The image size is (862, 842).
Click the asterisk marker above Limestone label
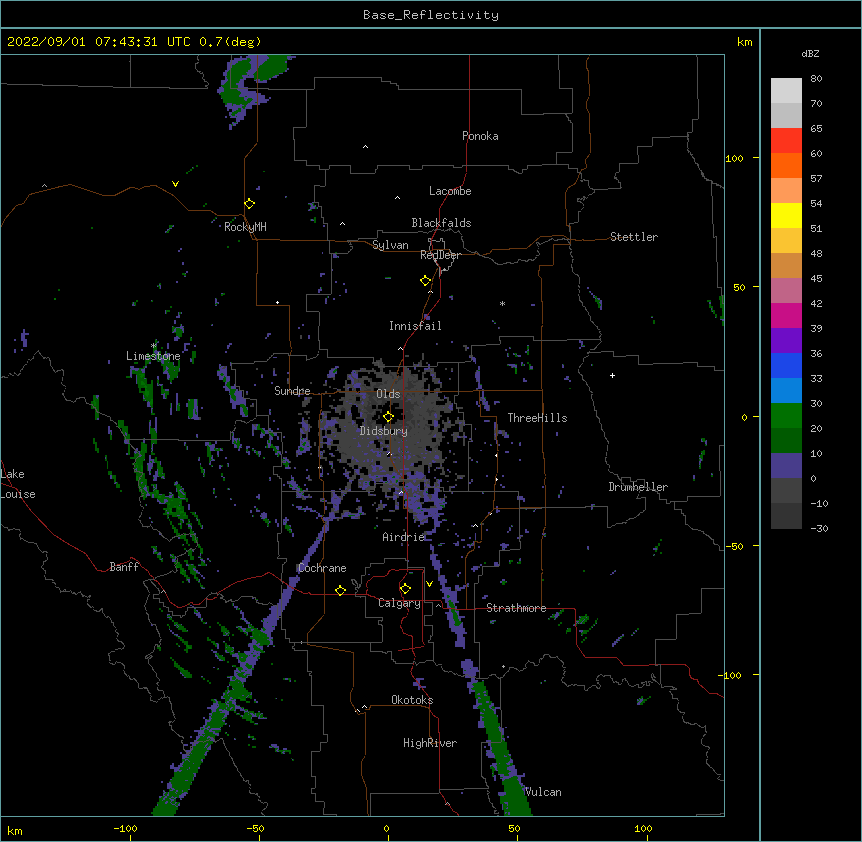(154, 346)
